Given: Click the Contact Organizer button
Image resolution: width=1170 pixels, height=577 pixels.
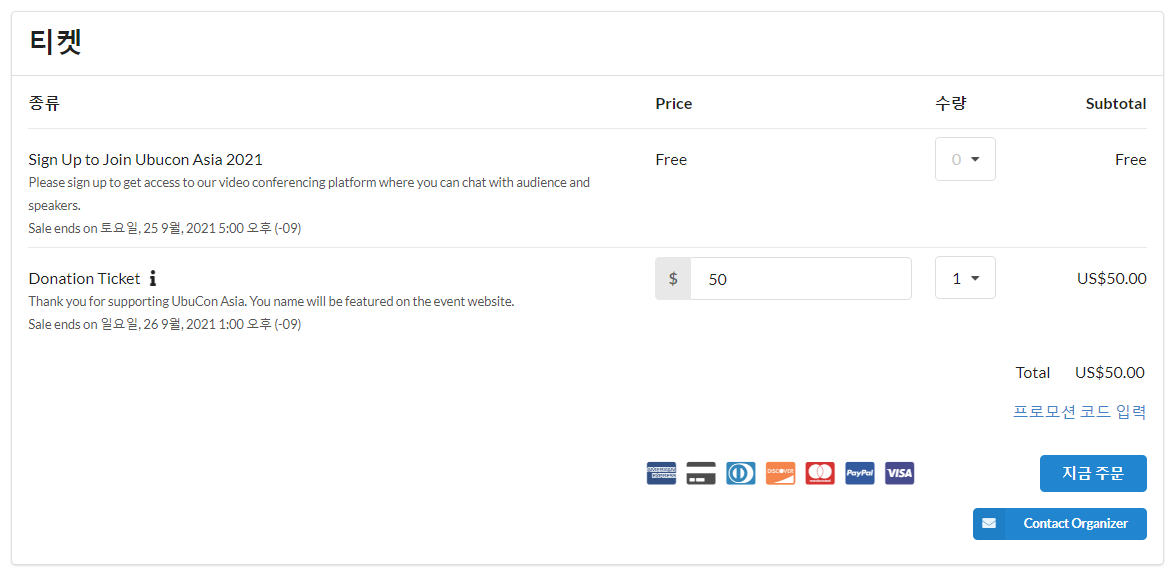Looking at the screenshot, I should 1060,523.
